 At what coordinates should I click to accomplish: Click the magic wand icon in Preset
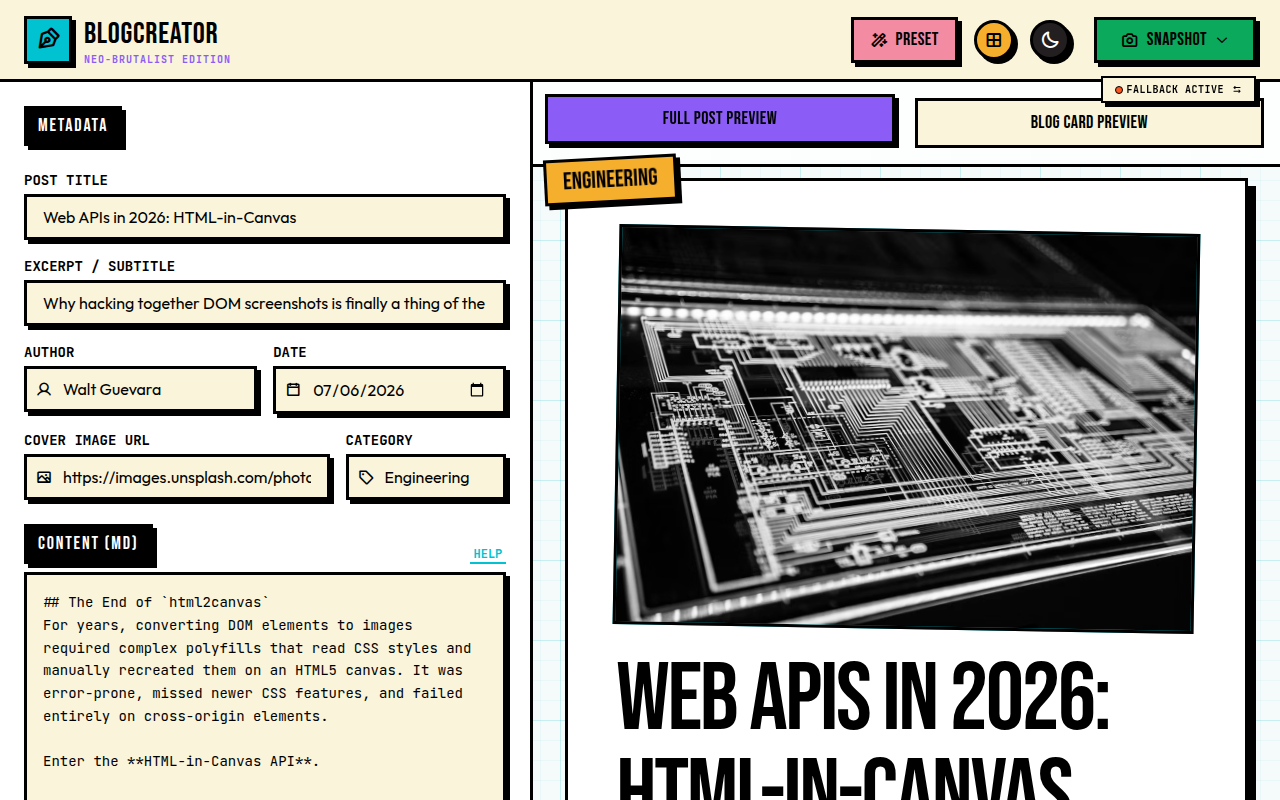[879, 40]
